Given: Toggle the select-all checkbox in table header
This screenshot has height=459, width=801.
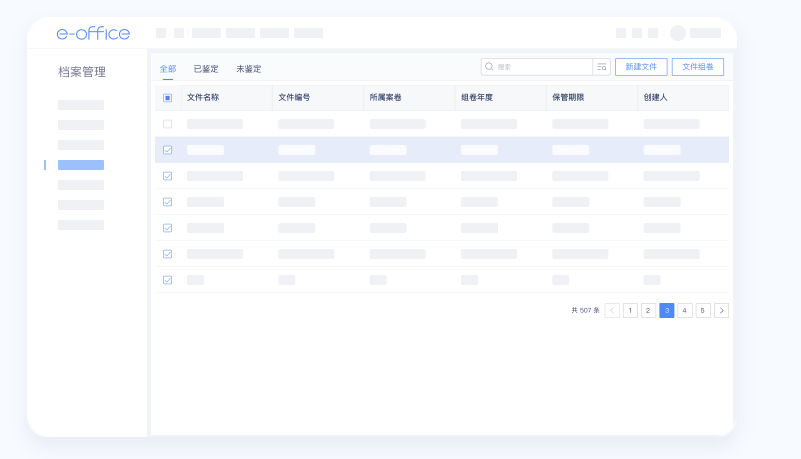Looking at the screenshot, I should point(167,98).
